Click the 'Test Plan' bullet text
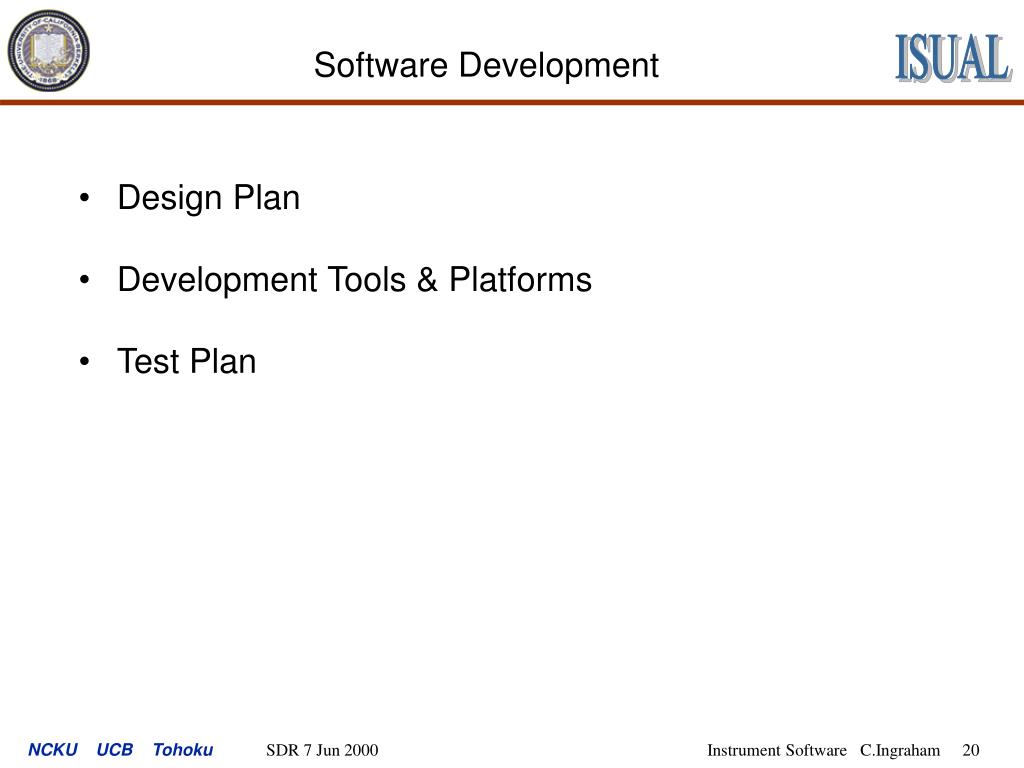This screenshot has width=1024, height=768. point(187,361)
